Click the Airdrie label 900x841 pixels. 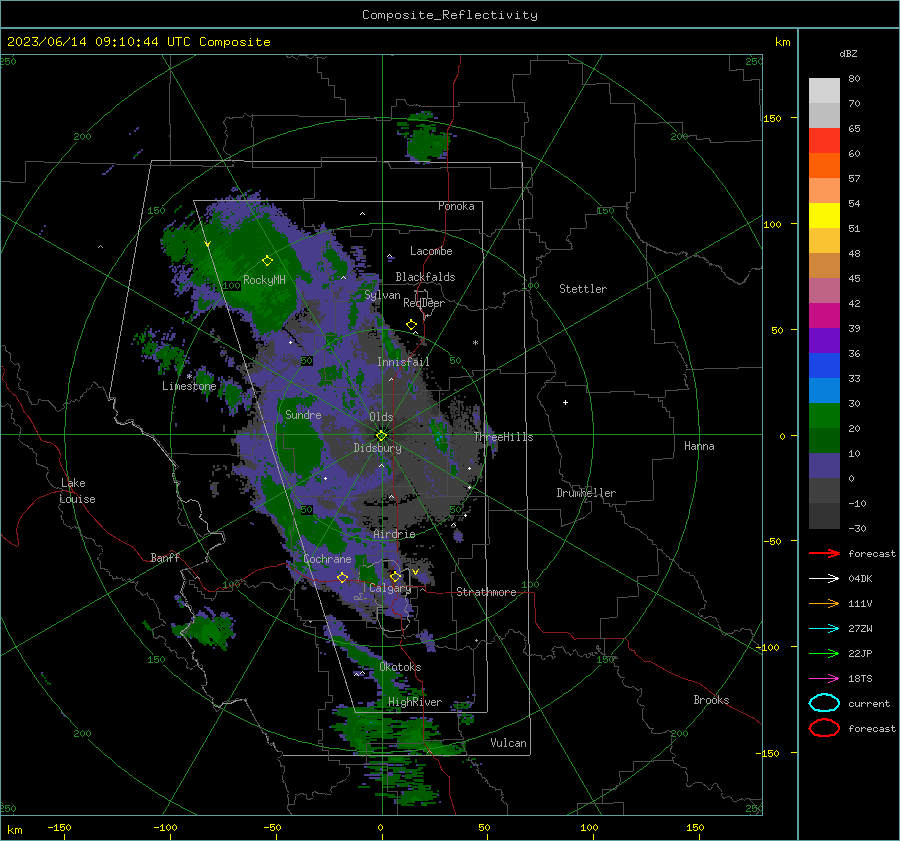click(394, 534)
